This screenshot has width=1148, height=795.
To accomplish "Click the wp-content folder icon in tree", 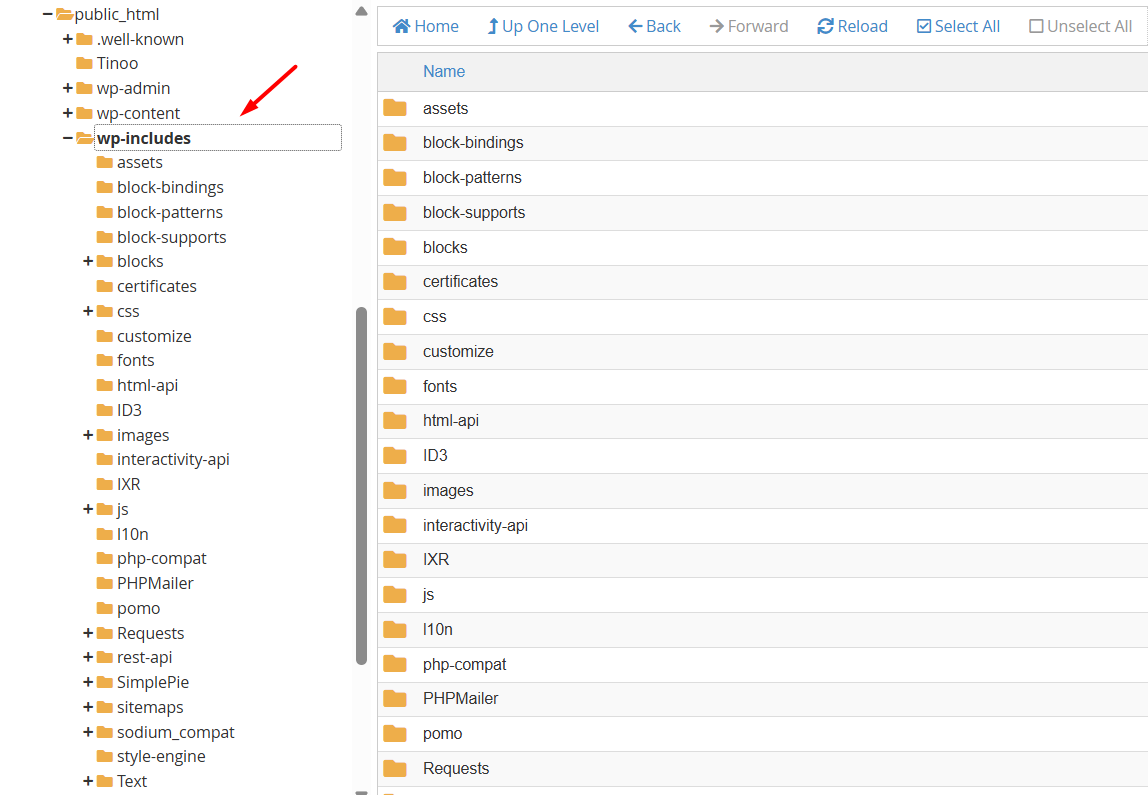I will click(x=85, y=113).
